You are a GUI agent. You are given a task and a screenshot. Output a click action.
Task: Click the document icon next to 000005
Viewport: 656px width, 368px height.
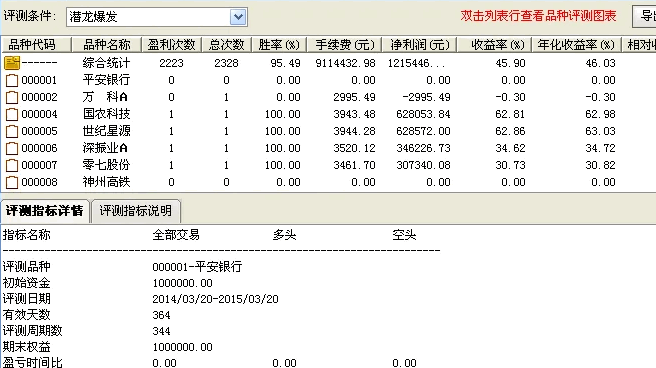pyautogui.click(x=12, y=131)
